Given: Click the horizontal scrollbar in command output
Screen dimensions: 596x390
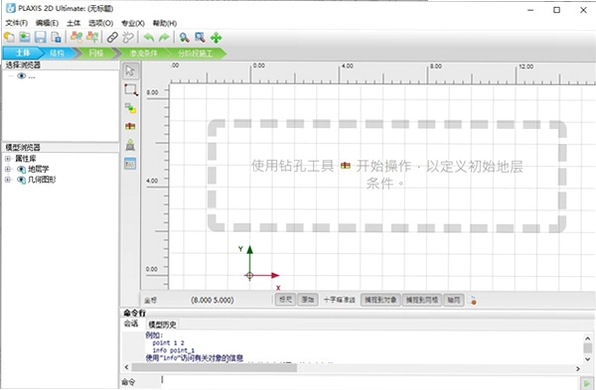Looking at the screenshot, I should click(214, 368).
